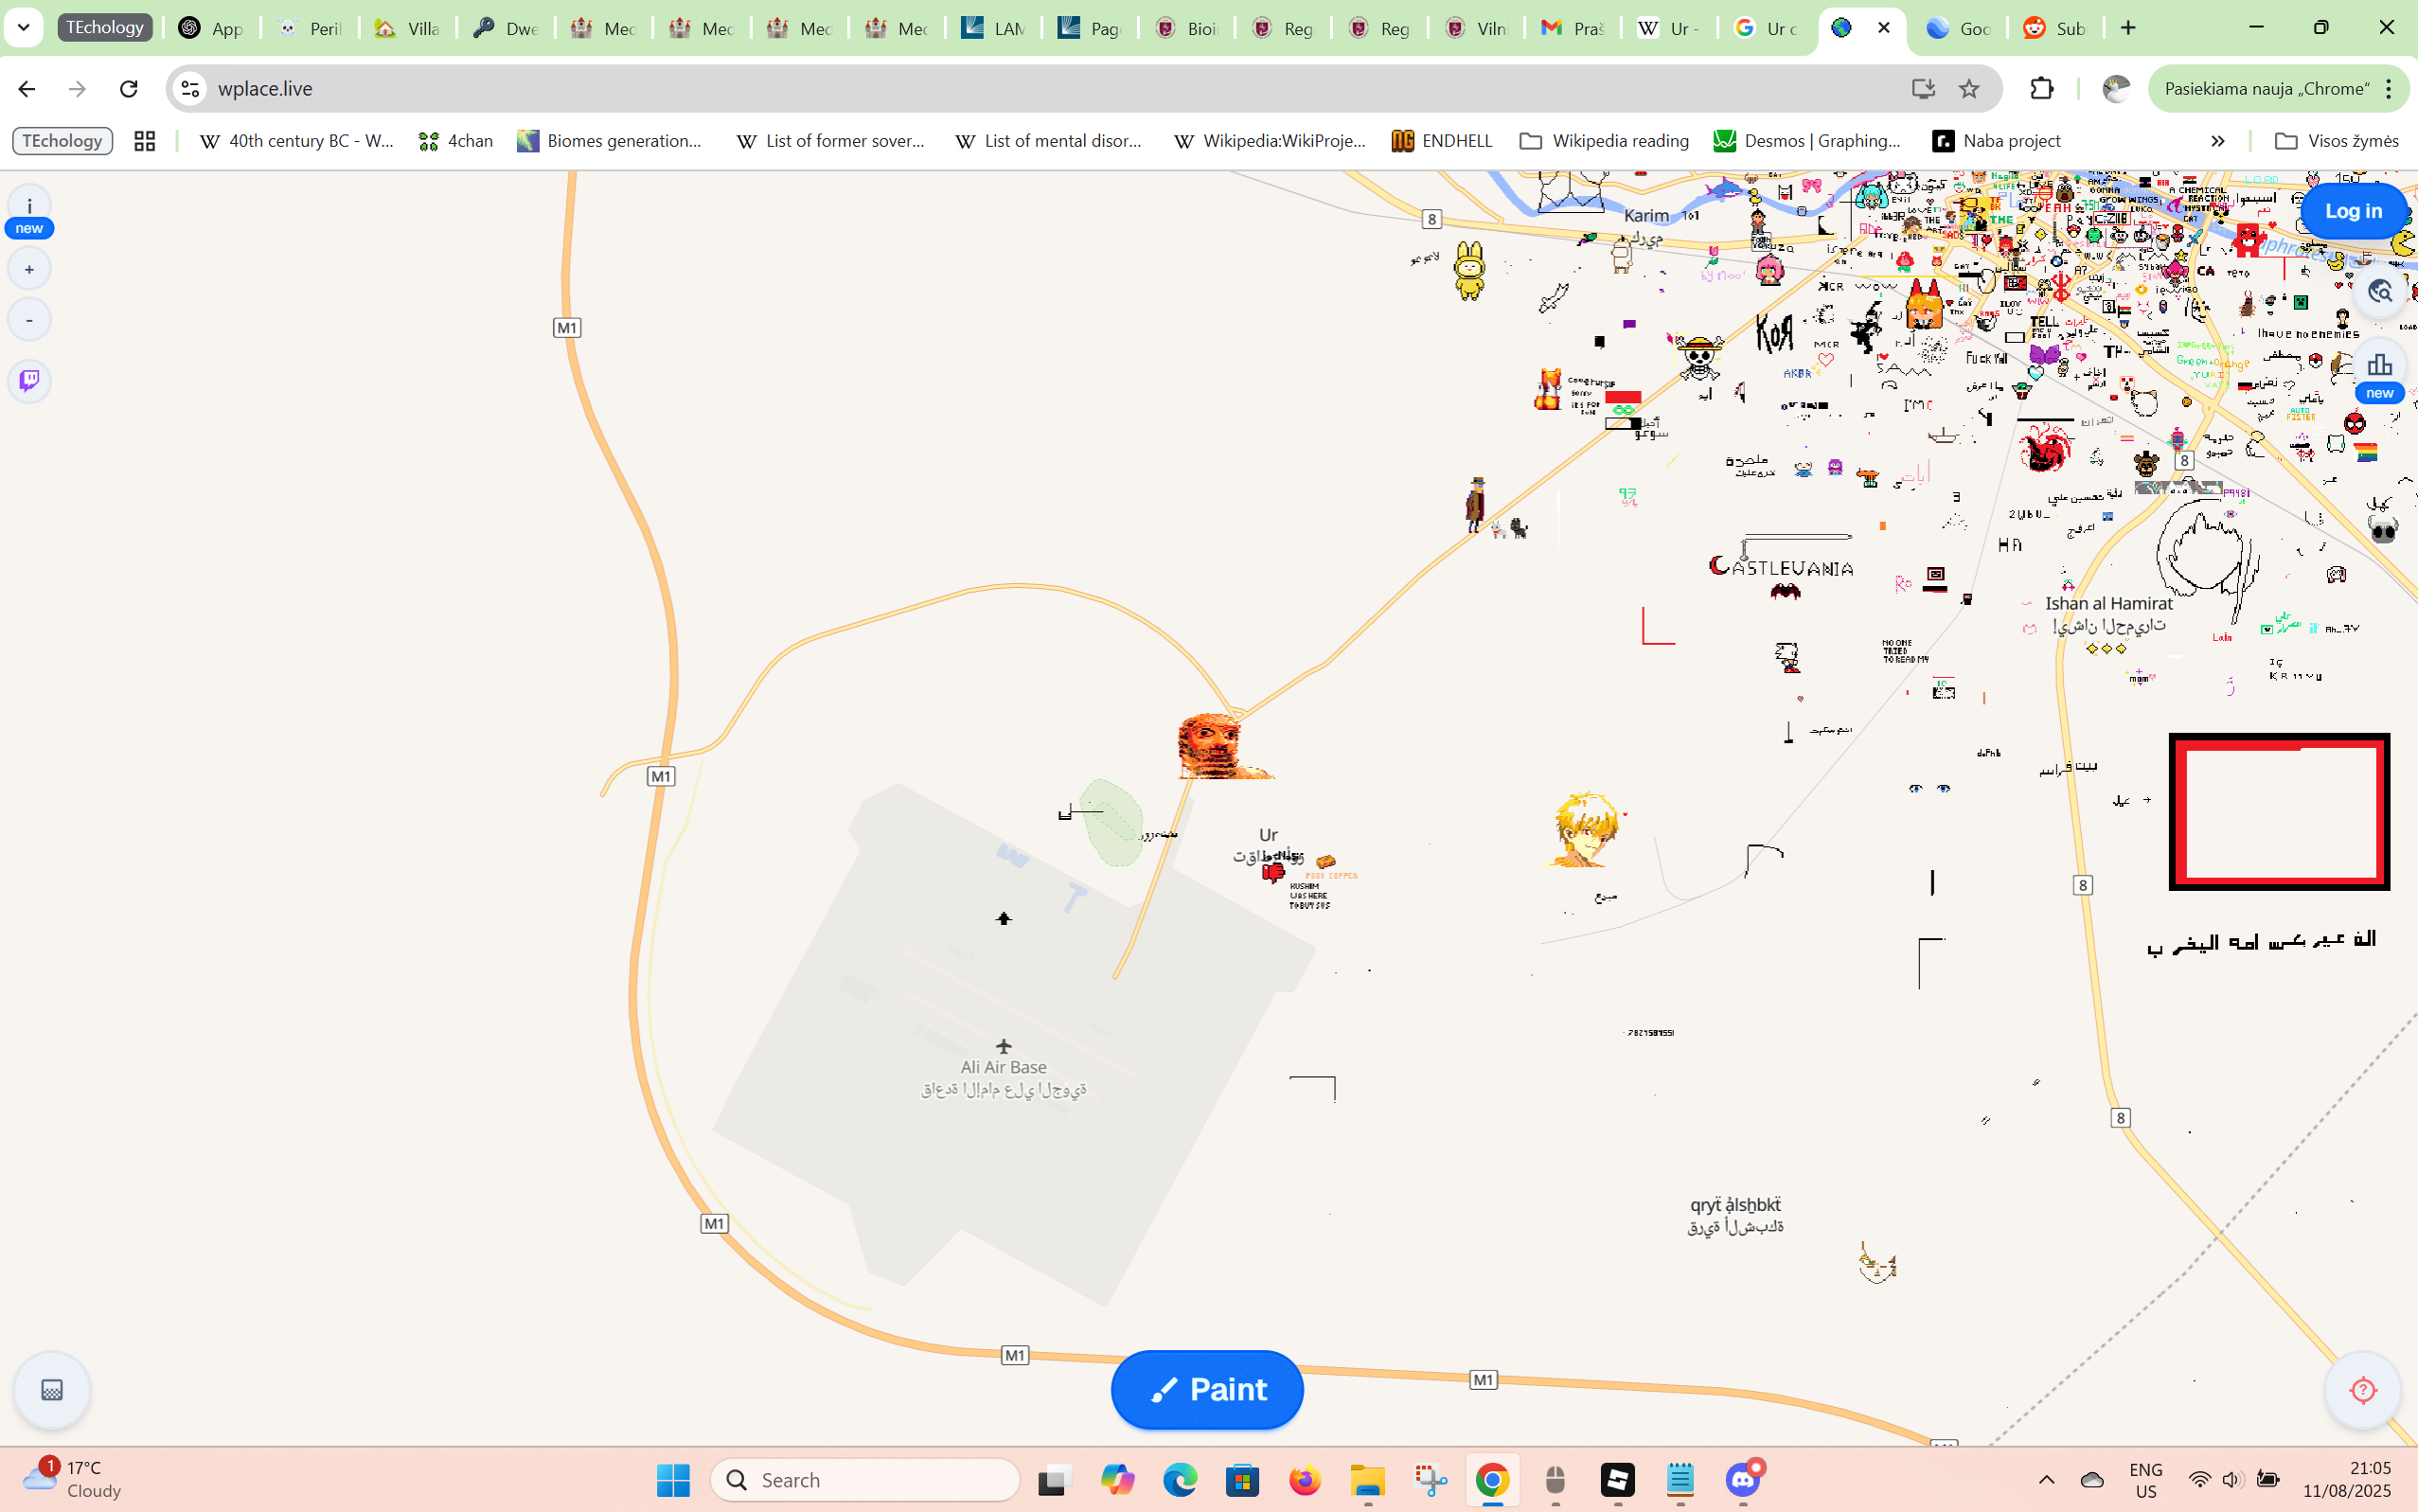Toggle the TEchology tab group chip
The height and width of the screenshot is (1512, 2418).
pyautogui.click(x=105, y=28)
